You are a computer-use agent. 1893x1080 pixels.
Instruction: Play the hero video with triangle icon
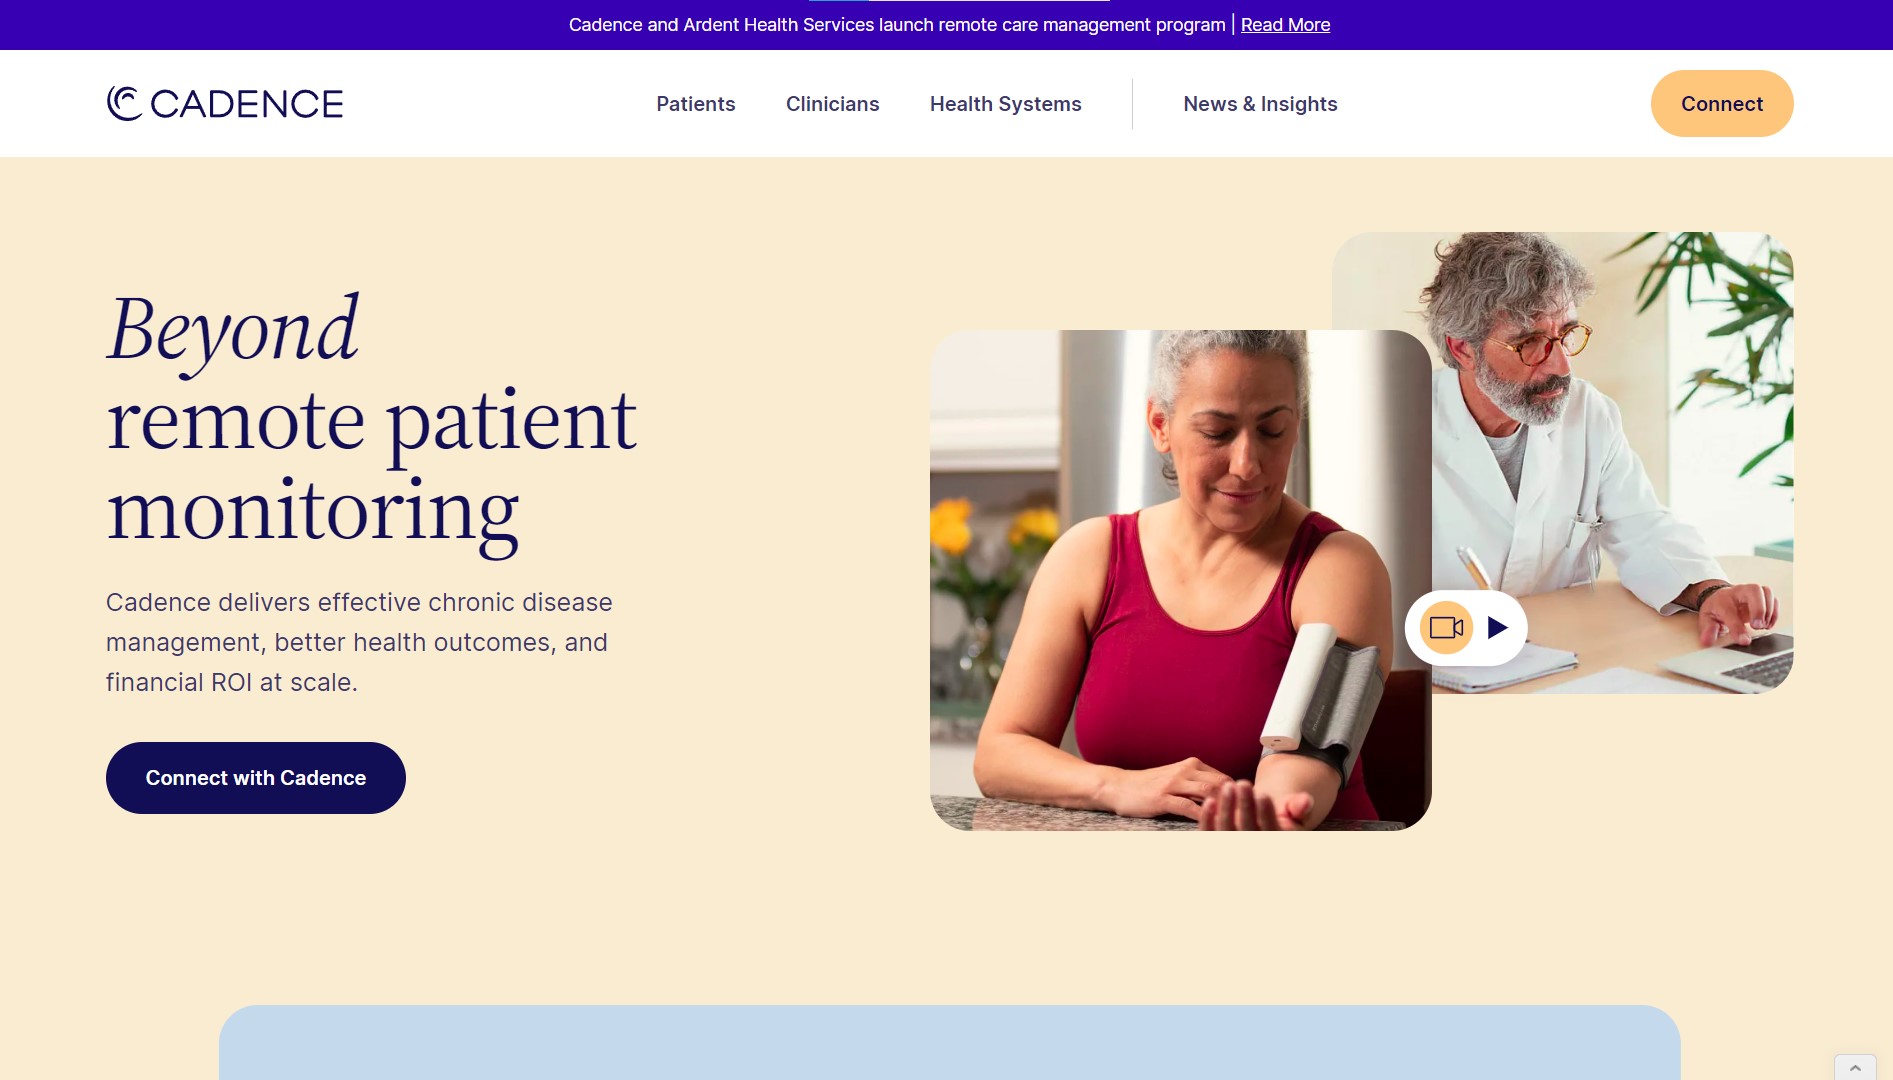1497,628
